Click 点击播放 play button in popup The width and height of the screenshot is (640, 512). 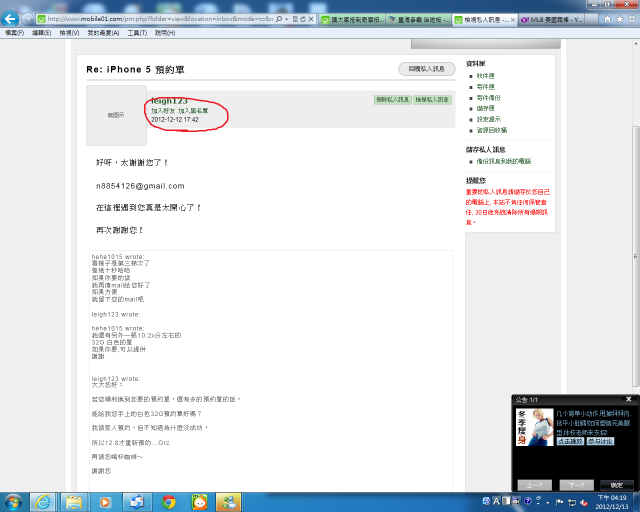pyautogui.click(x=570, y=441)
